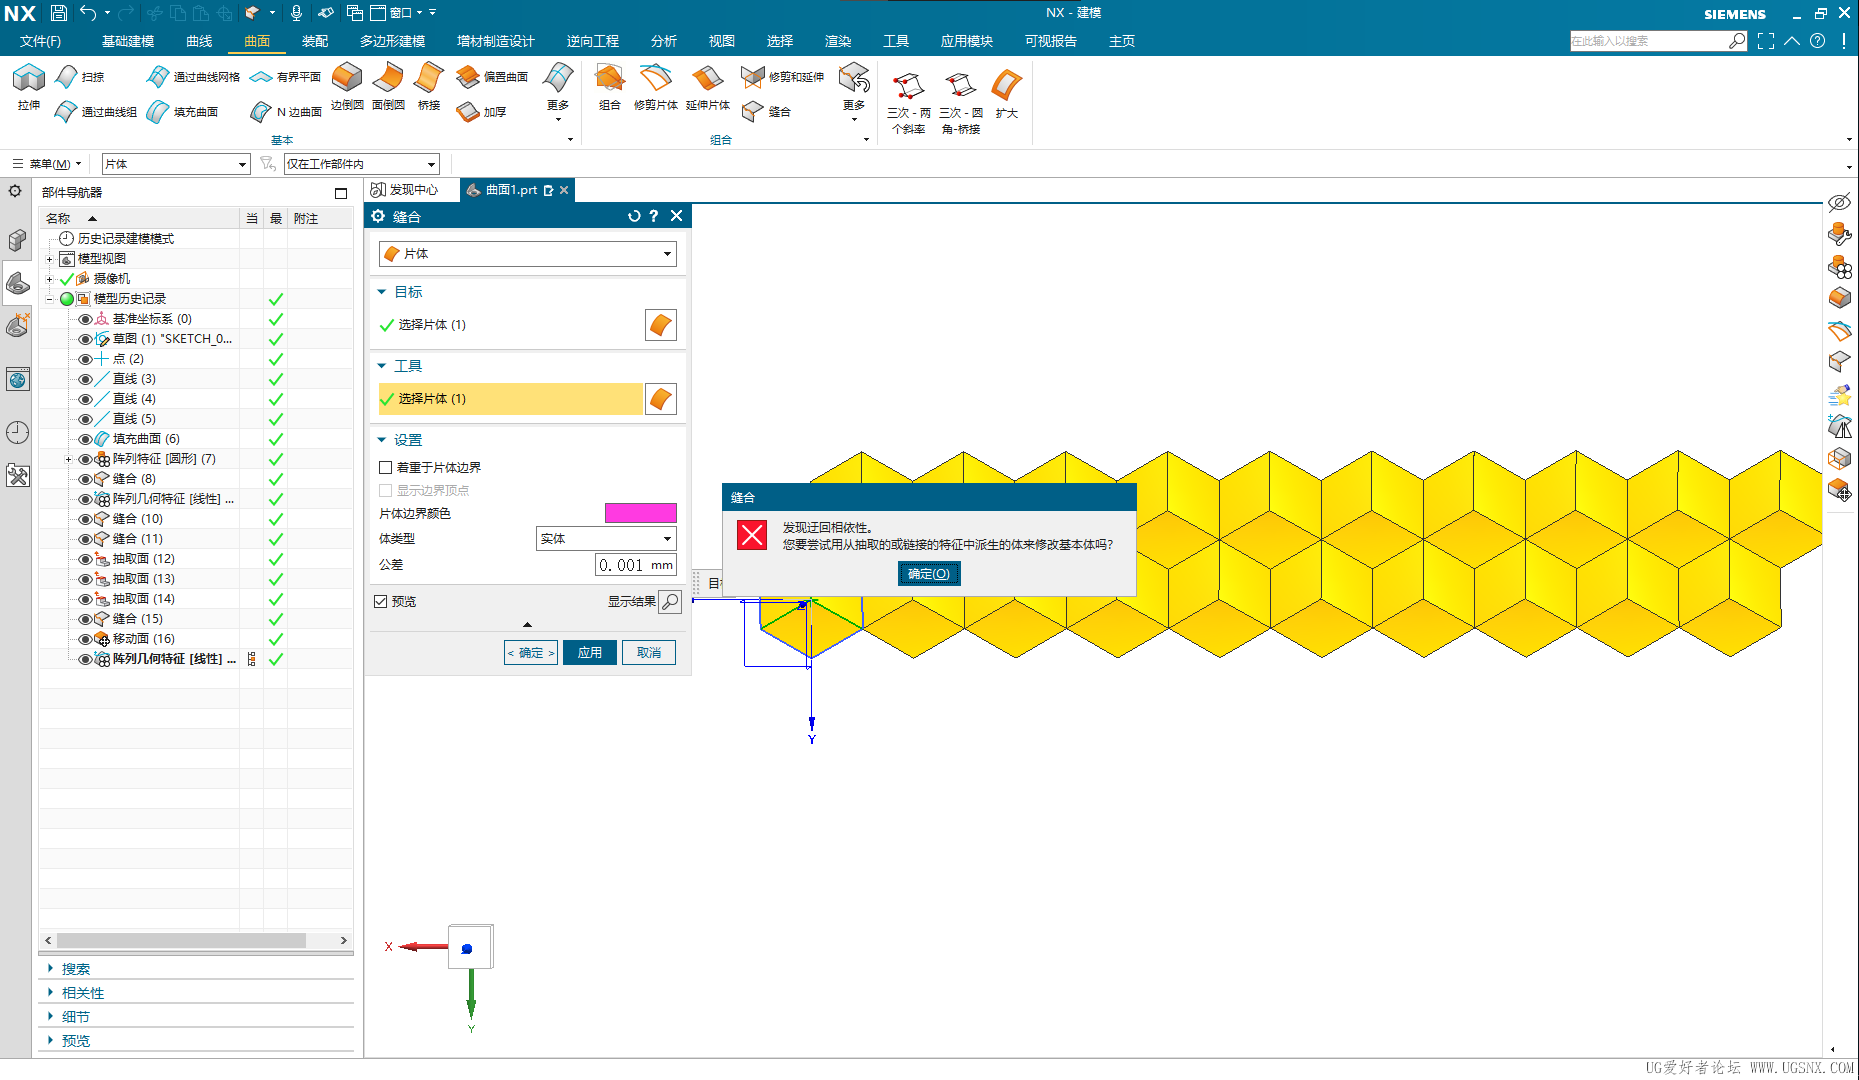This screenshot has width=1859, height=1080.
Task: Open the 体类型 实体 dropdown
Action: click(x=606, y=539)
